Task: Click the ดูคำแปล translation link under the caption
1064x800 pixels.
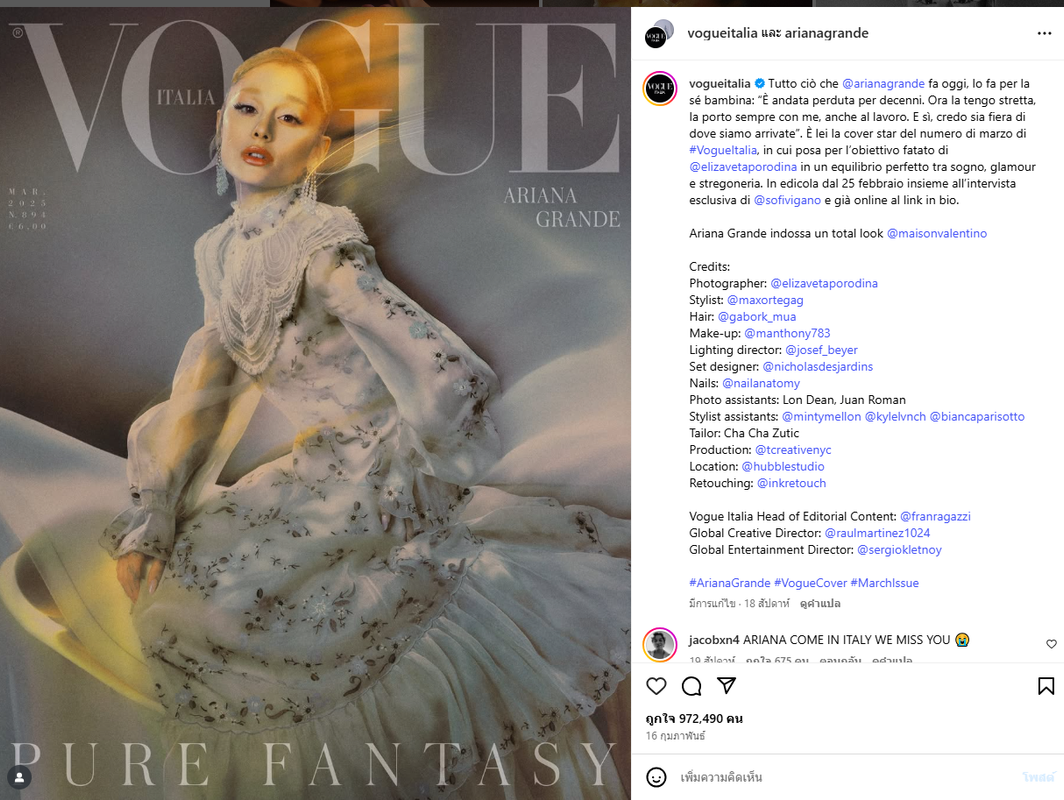Action: click(x=820, y=603)
